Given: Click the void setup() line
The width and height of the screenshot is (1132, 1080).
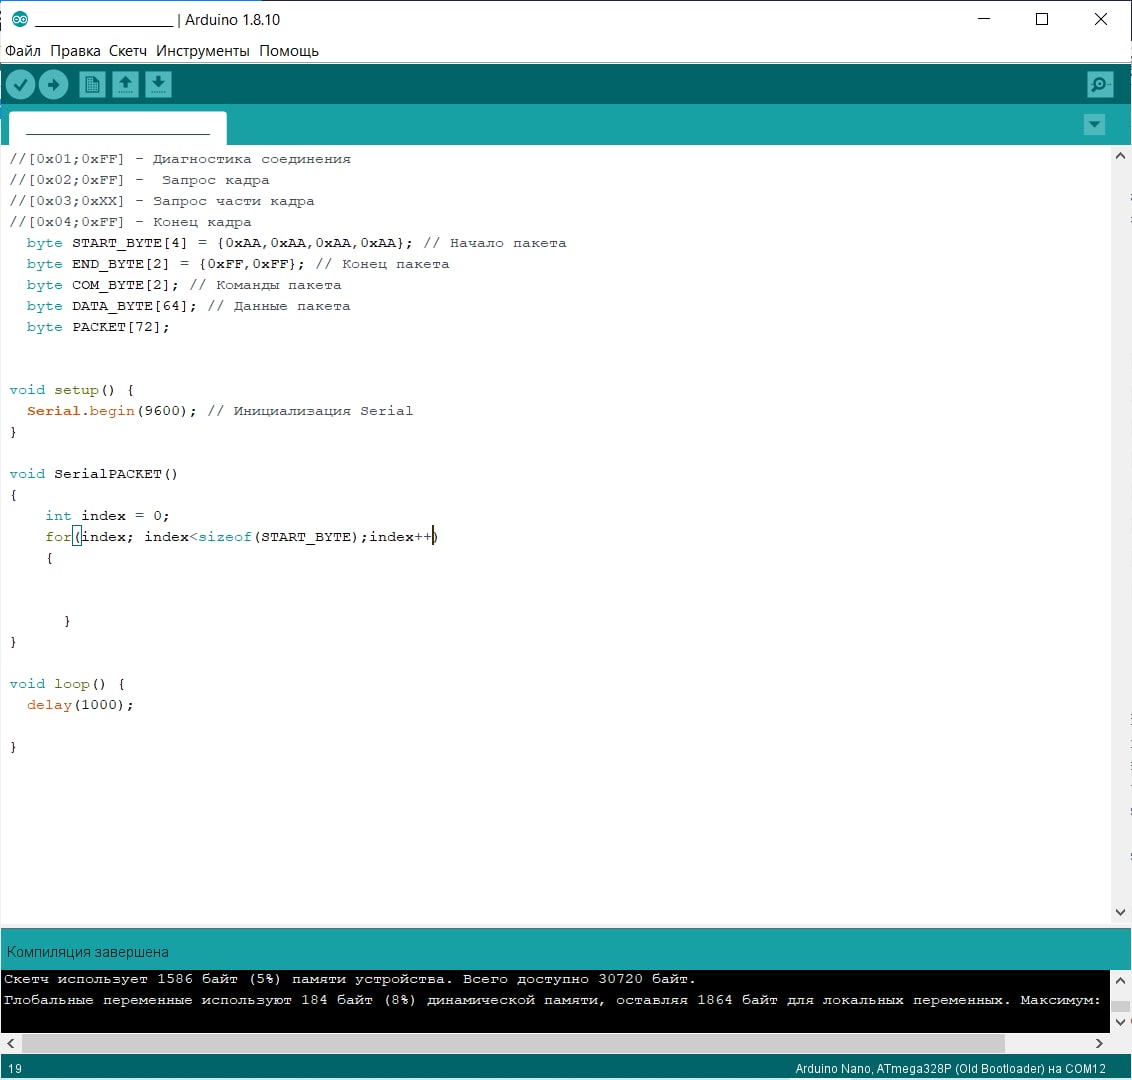Looking at the screenshot, I should tap(71, 390).
